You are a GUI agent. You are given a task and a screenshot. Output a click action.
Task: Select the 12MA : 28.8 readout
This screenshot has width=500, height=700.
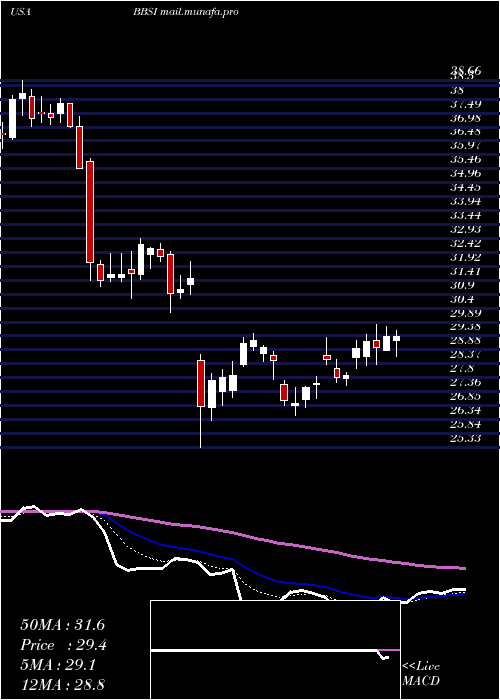(x=62, y=685)
